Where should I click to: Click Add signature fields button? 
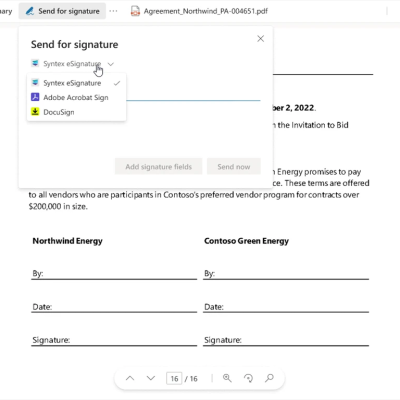click(x=159, y=167)
